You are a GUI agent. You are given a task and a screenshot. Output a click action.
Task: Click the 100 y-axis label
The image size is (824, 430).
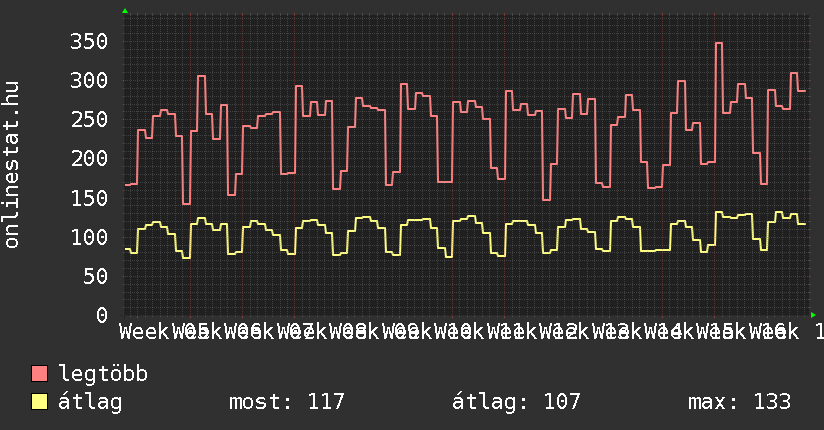pos(88,236)
